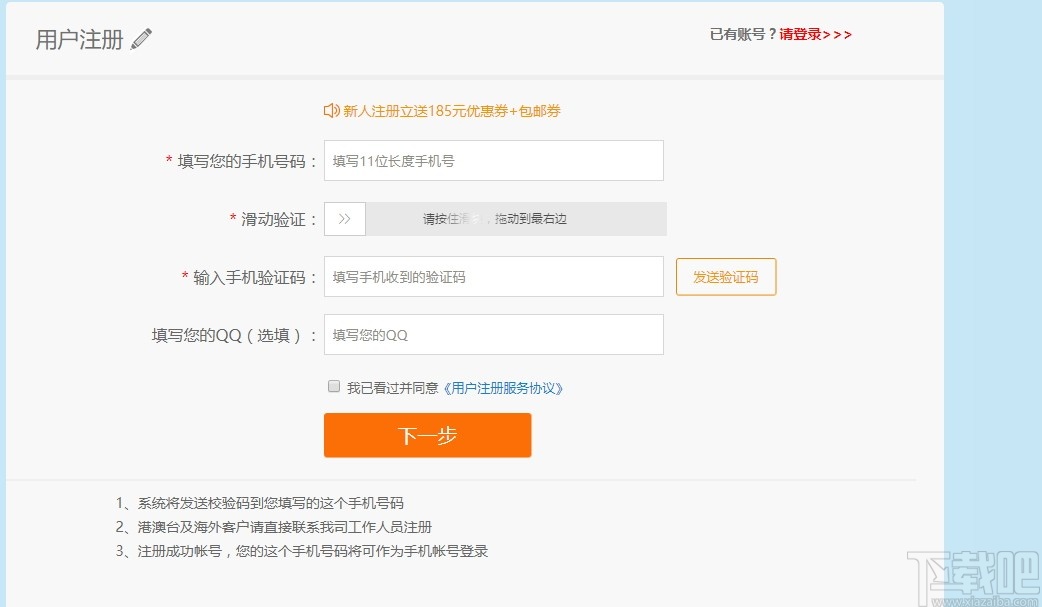This screenshot has height=607, width=1042.
Task: Tick the agreement checkbox
Action: (x=334, y=387)
